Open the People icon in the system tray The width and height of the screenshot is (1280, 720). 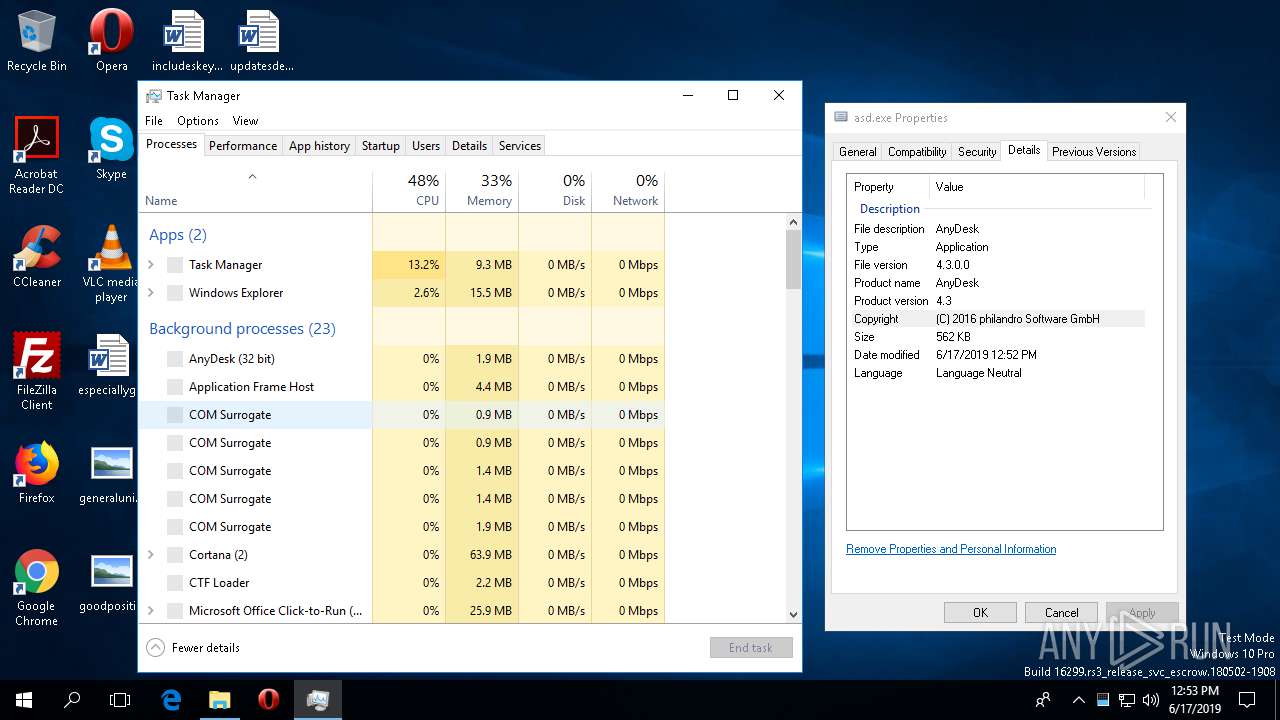pos(1043,700)
